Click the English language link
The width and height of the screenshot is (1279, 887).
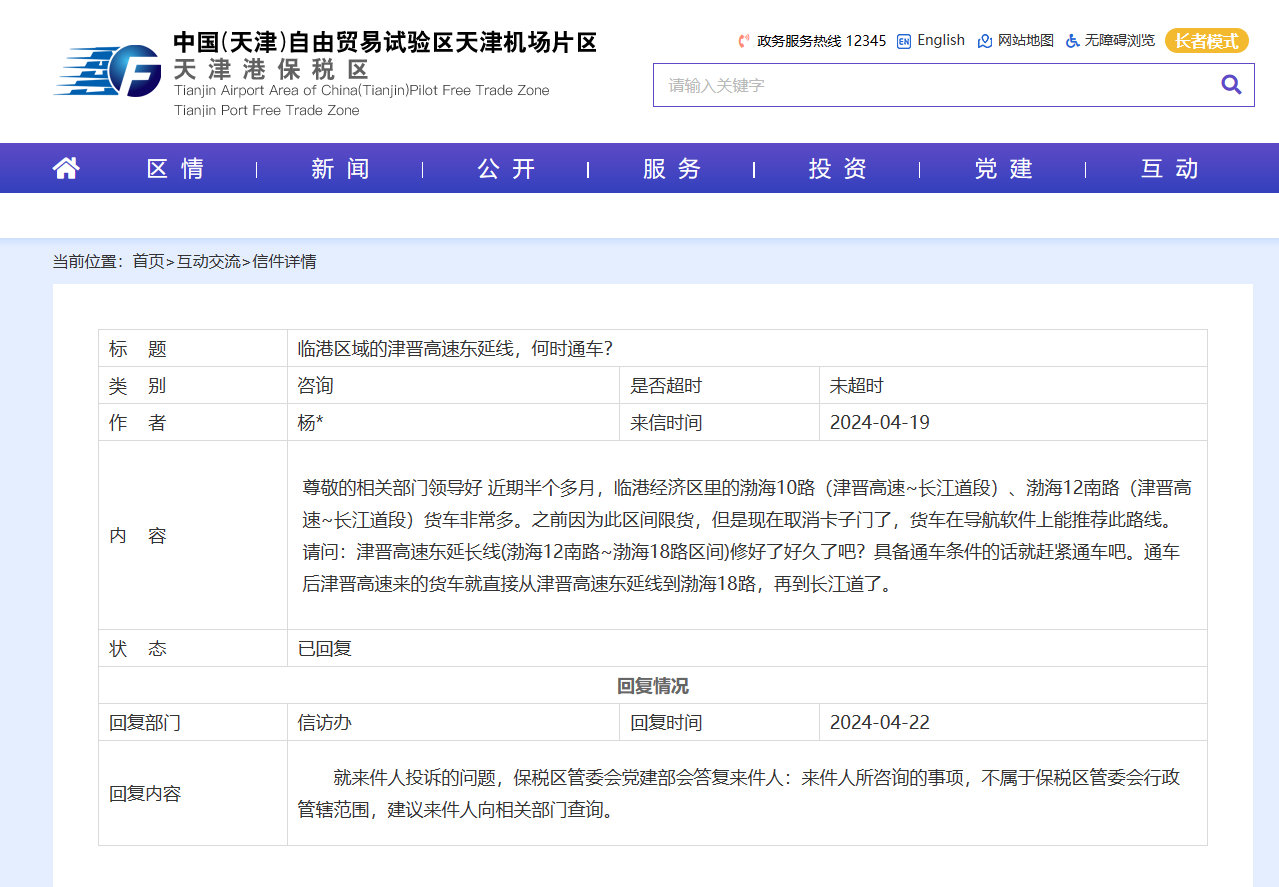940,41
